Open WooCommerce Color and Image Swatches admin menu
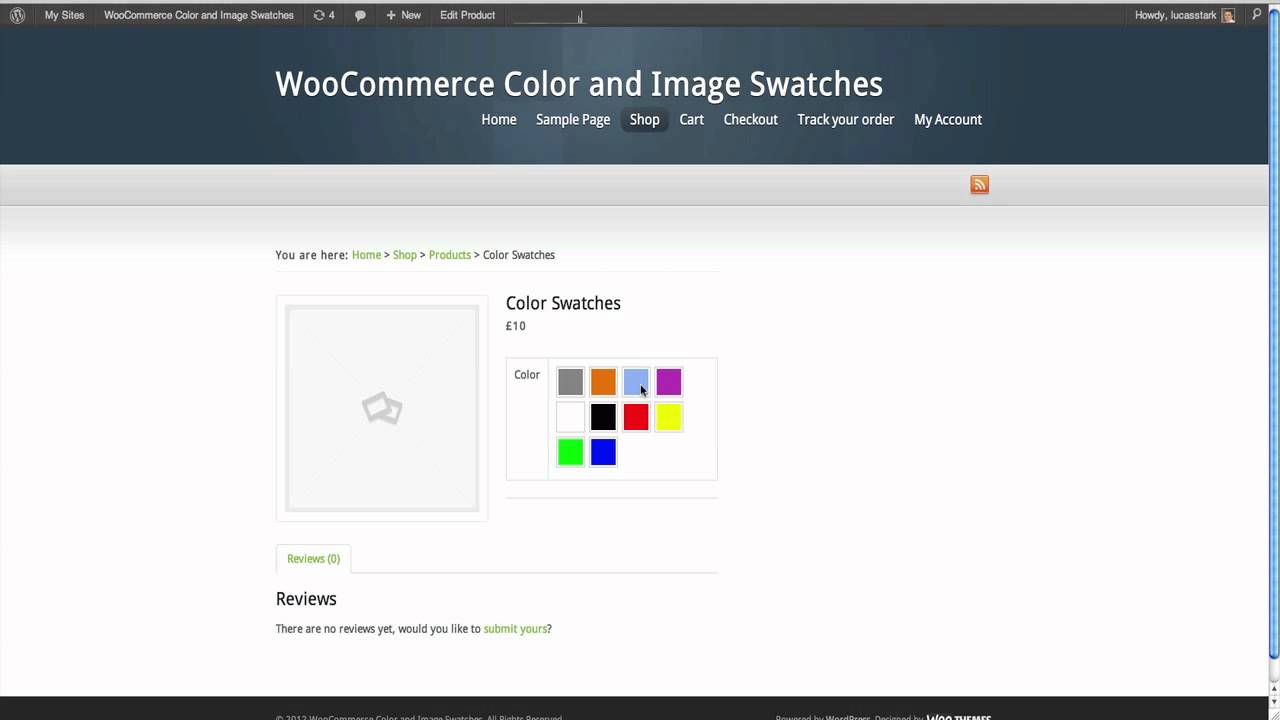Viewport: 1280px width, 720px height. point(199,15)
